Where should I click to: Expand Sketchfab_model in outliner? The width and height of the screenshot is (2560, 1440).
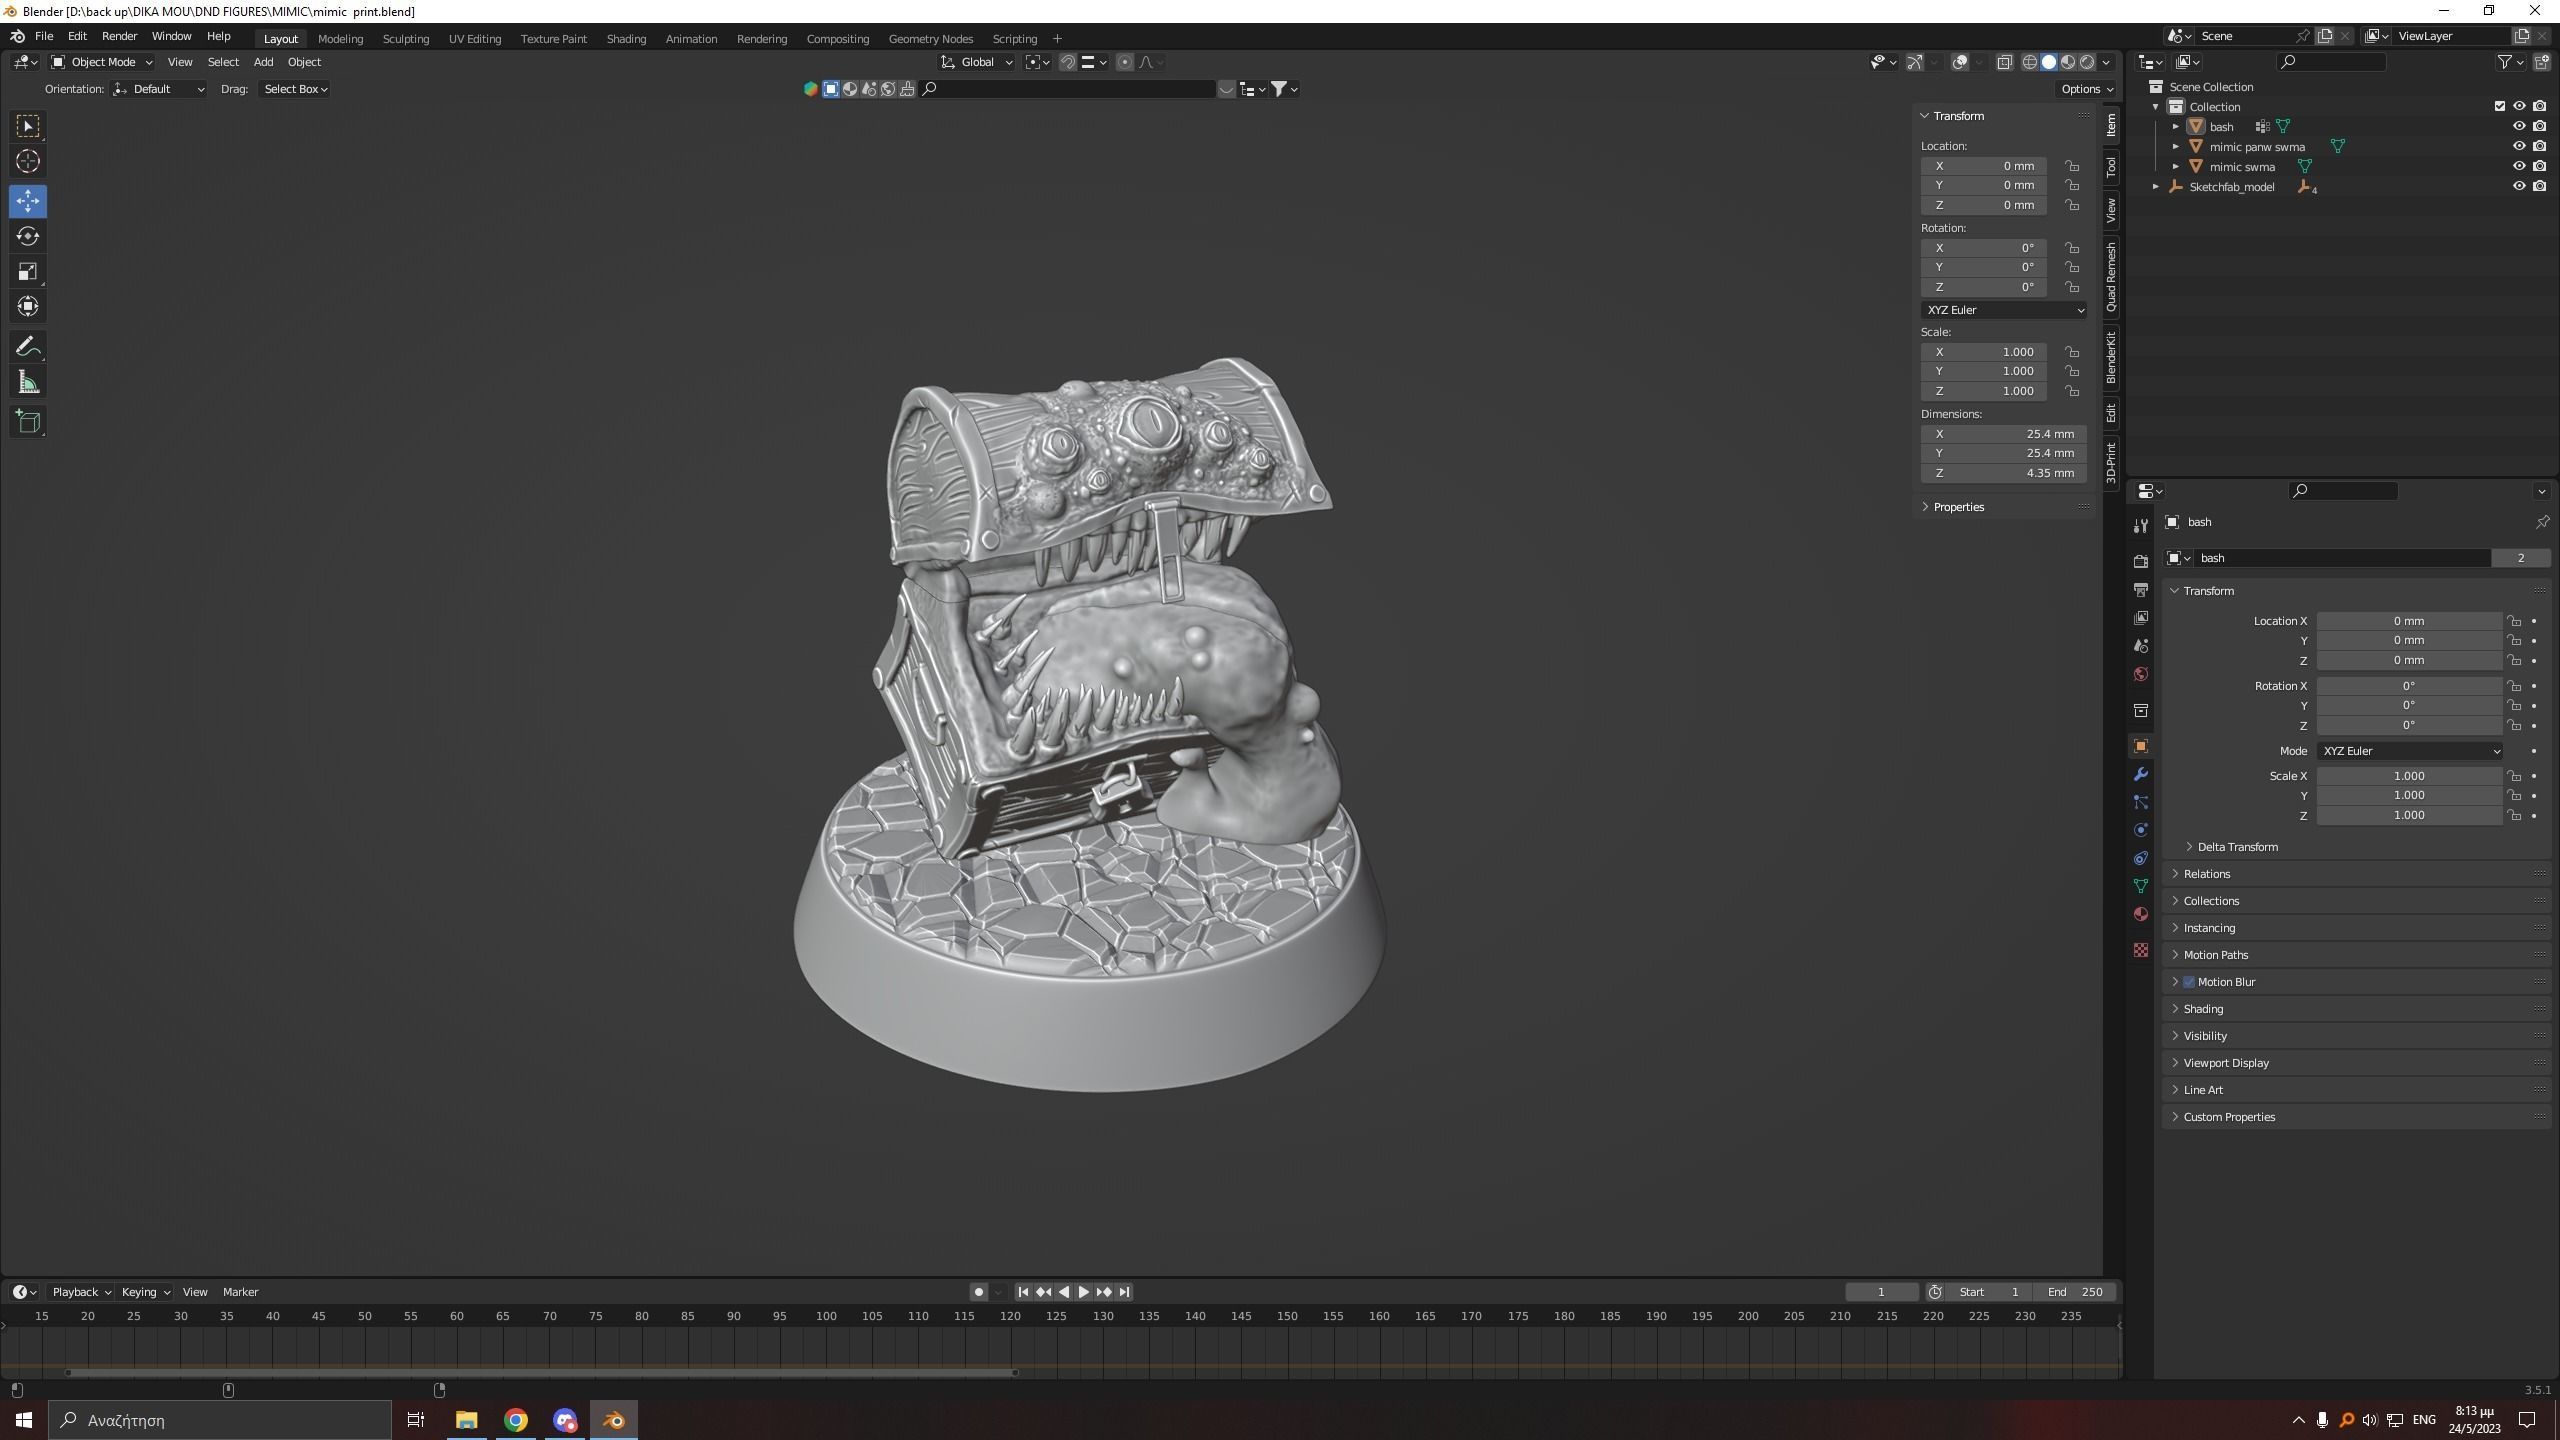tap(2156, 187)
